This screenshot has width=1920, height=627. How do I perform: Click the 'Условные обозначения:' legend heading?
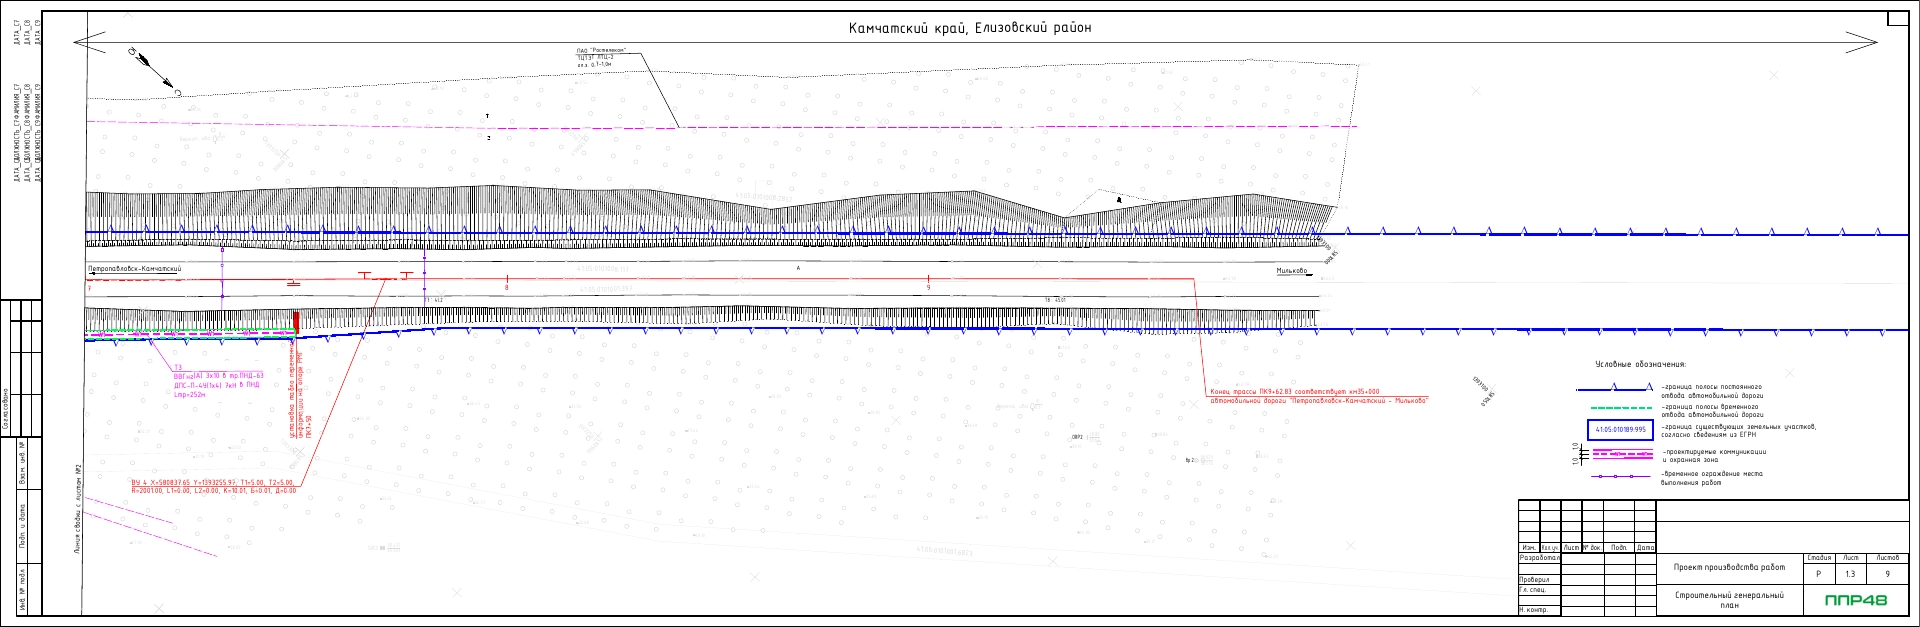click(1641, 365)
